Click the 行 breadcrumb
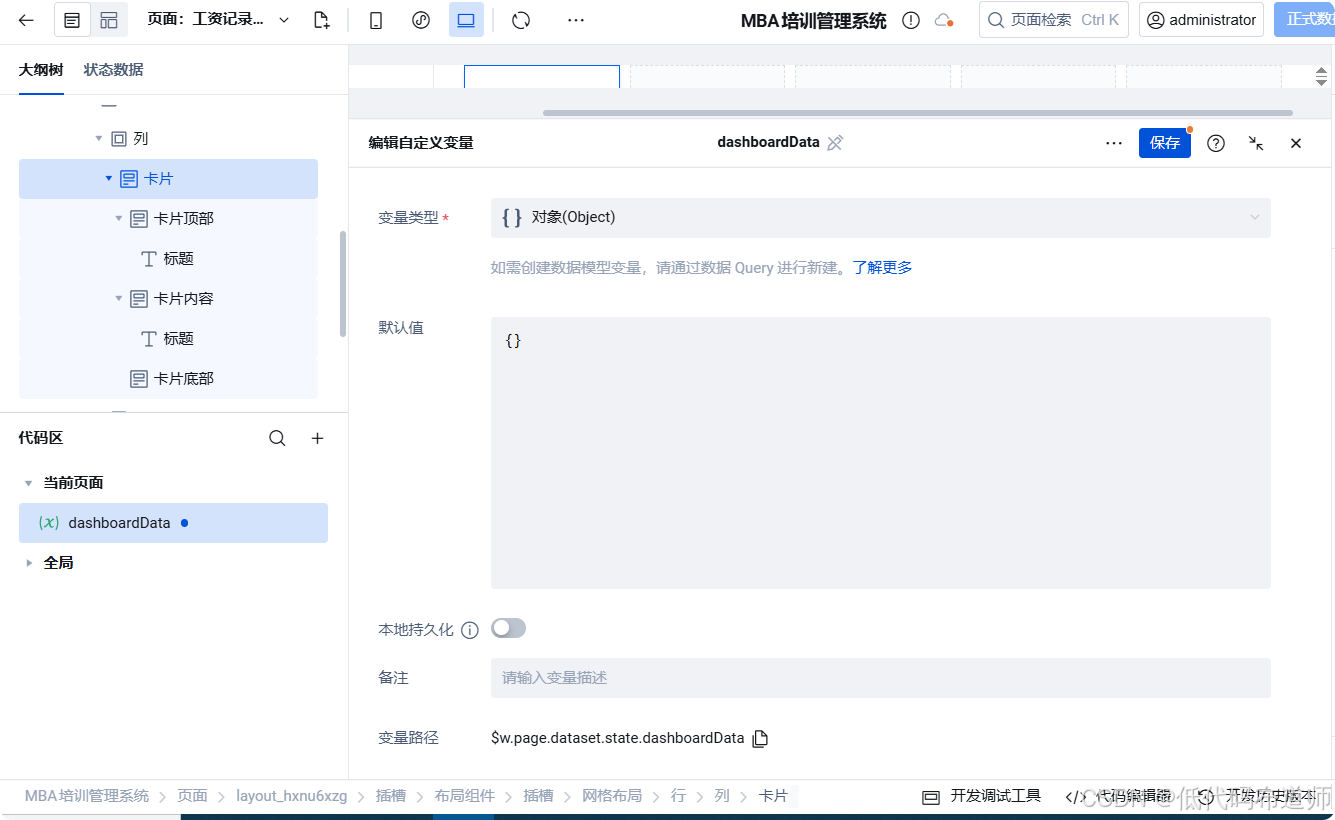The image size is (1335, 820). 678,796
